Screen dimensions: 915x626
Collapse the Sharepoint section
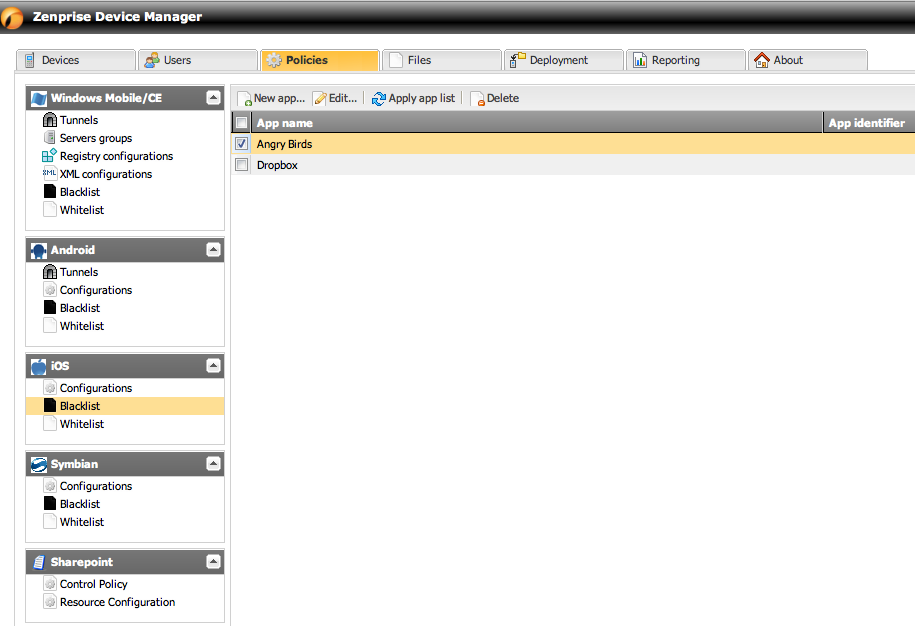213,562
